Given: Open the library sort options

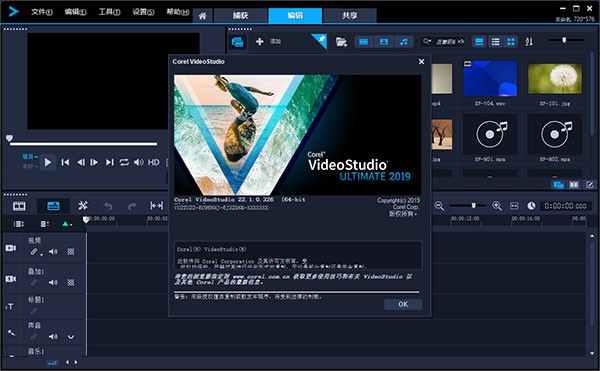Looking at the screenshot, I should [x=529, y=42].
